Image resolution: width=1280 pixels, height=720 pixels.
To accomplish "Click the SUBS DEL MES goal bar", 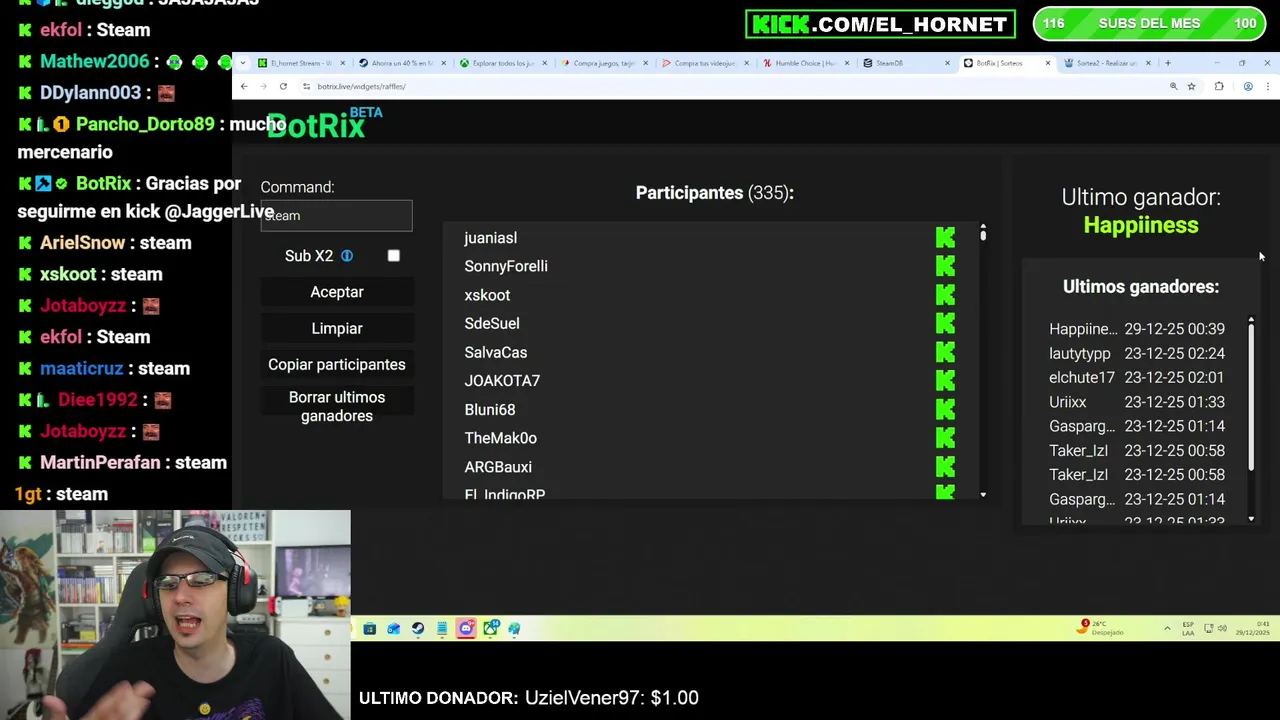I will pyautogui.click(x=1149, y=24).
